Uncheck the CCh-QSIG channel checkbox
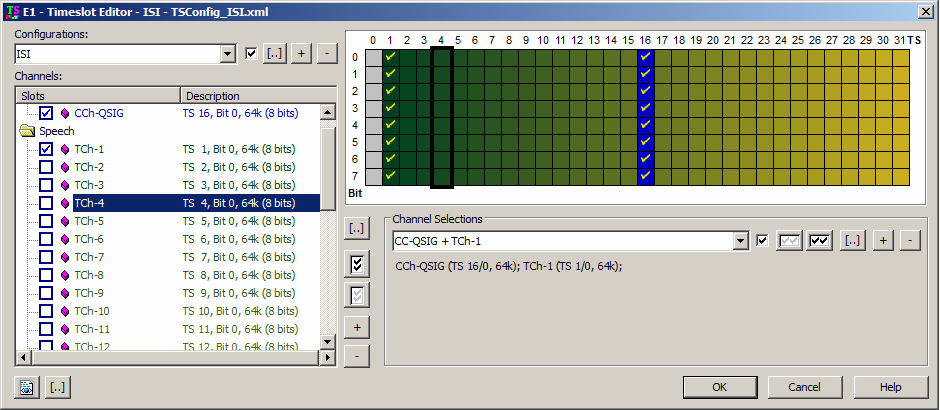Screen dimensions: 940x410 pyautogui.click(x=46, y=113)
